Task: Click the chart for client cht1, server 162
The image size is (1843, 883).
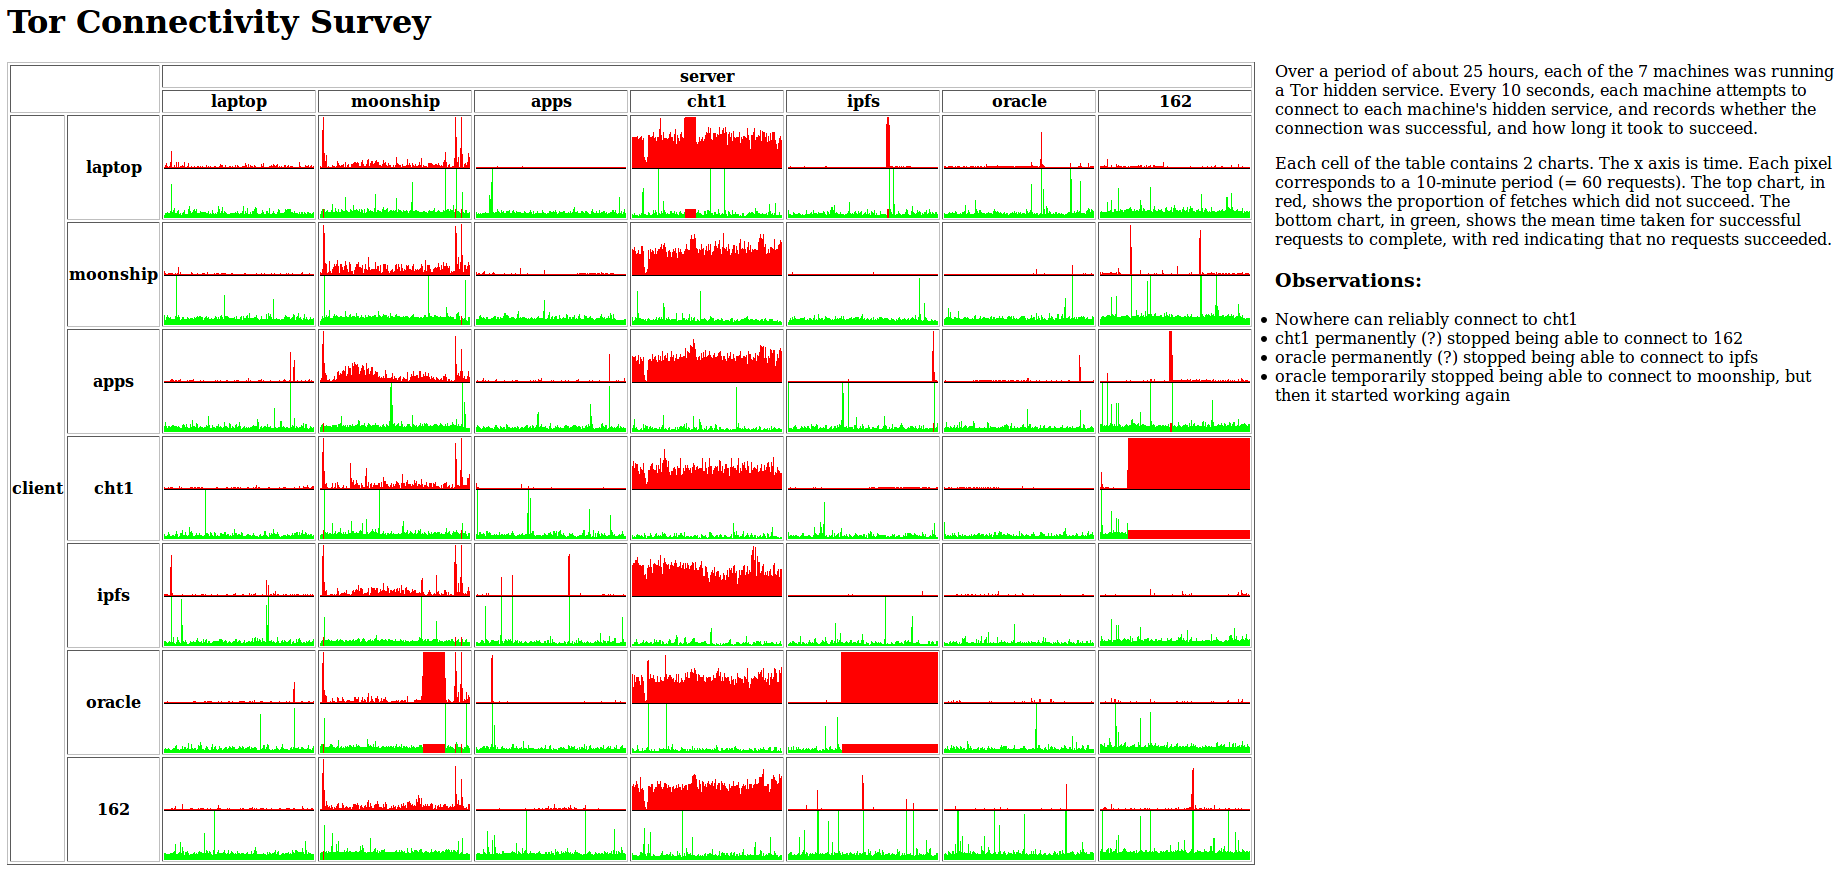Action: pos(1175,488)
